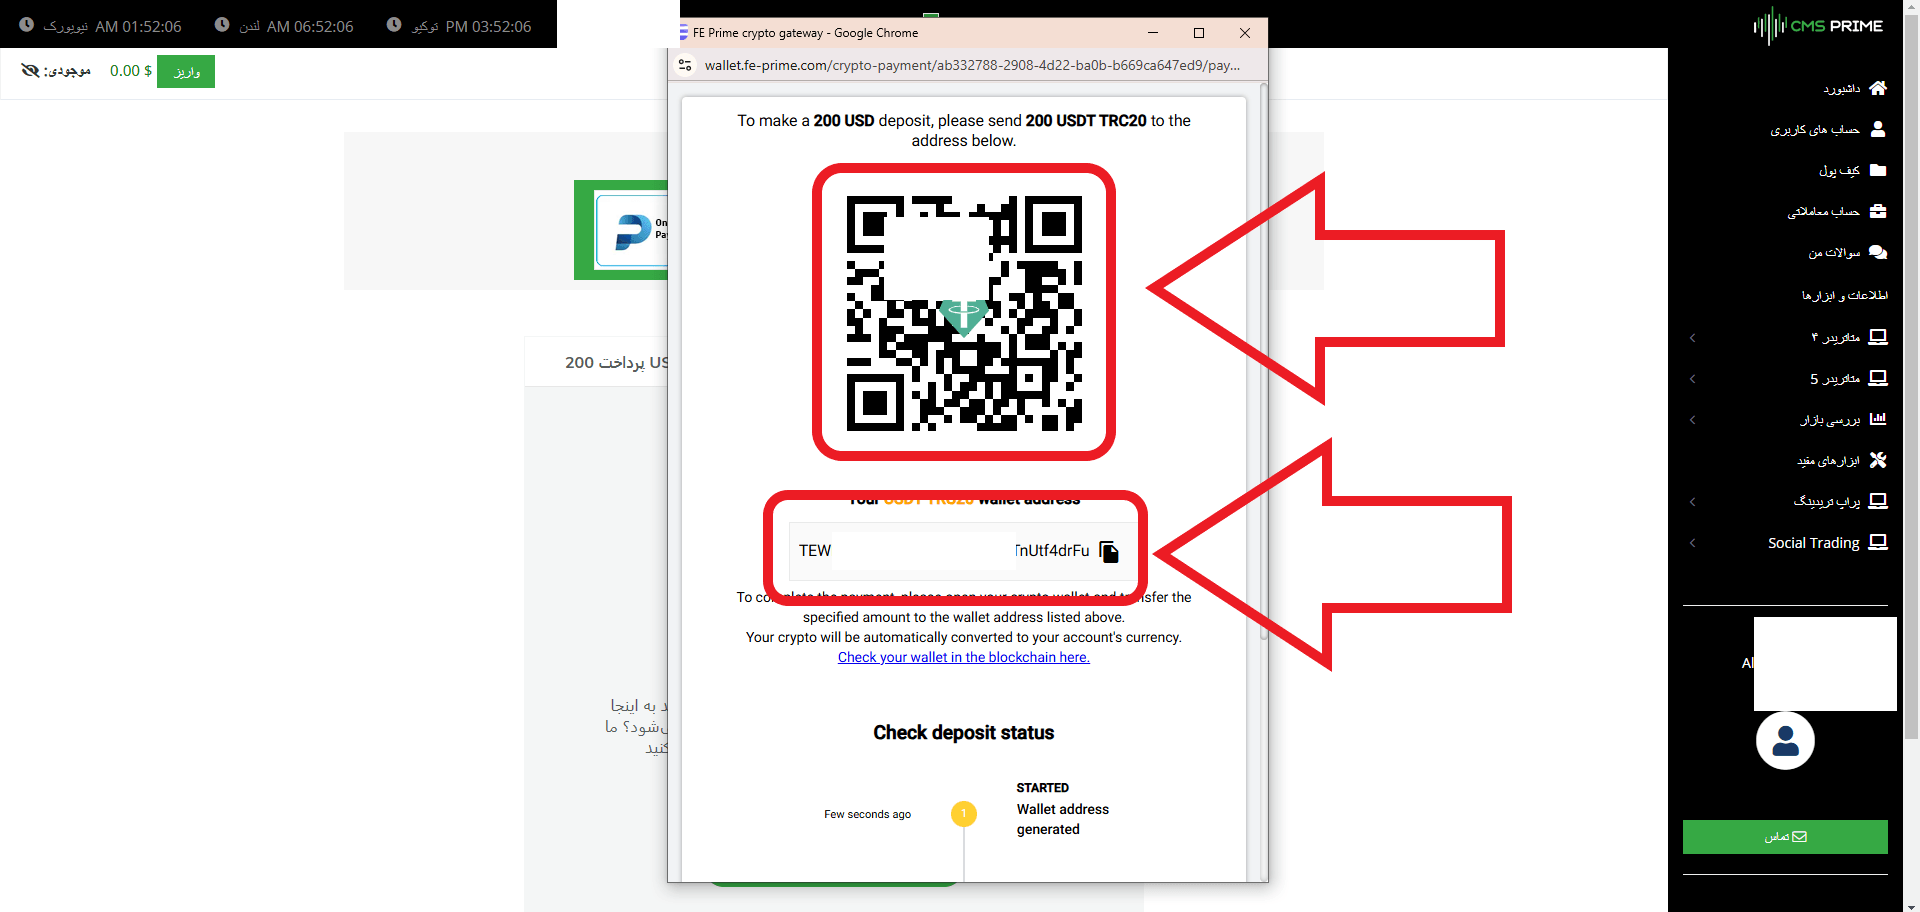Screen dimensions: 1920x912
Task: Click the 'Wallet address generated' status text
Action: (x=1063, y=819)
